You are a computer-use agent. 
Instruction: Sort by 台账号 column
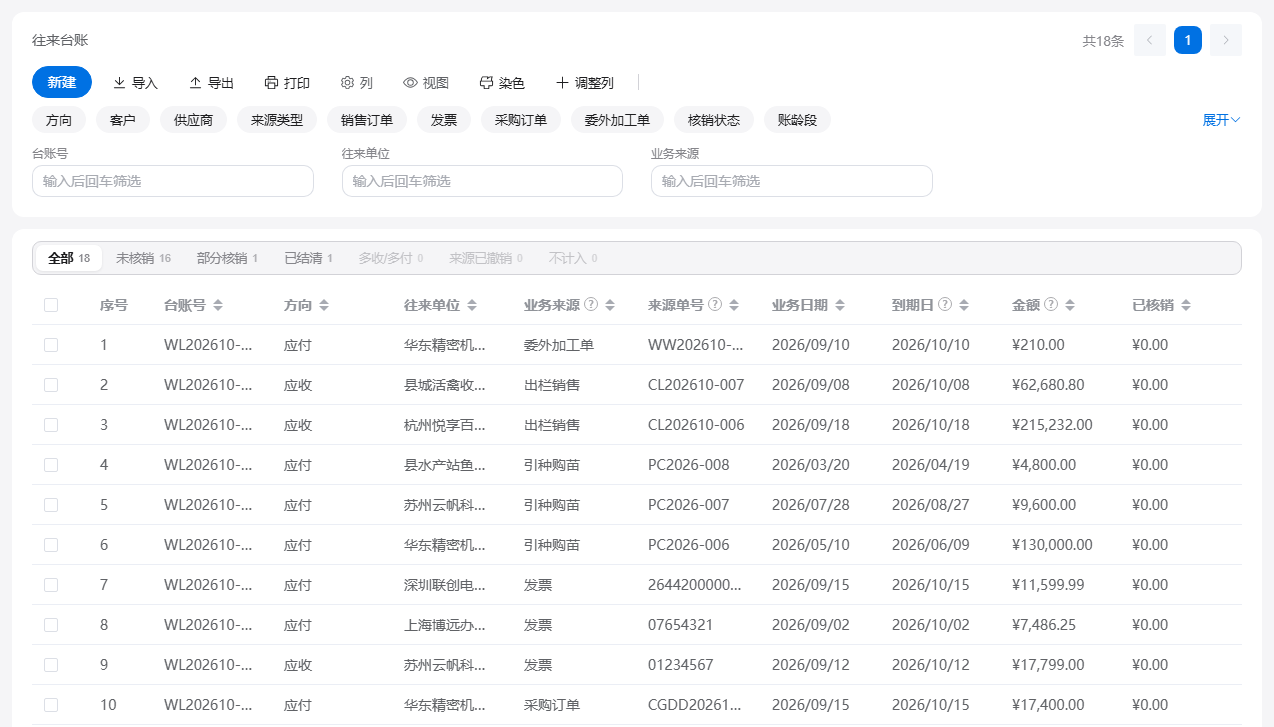(x=218, y=305)
